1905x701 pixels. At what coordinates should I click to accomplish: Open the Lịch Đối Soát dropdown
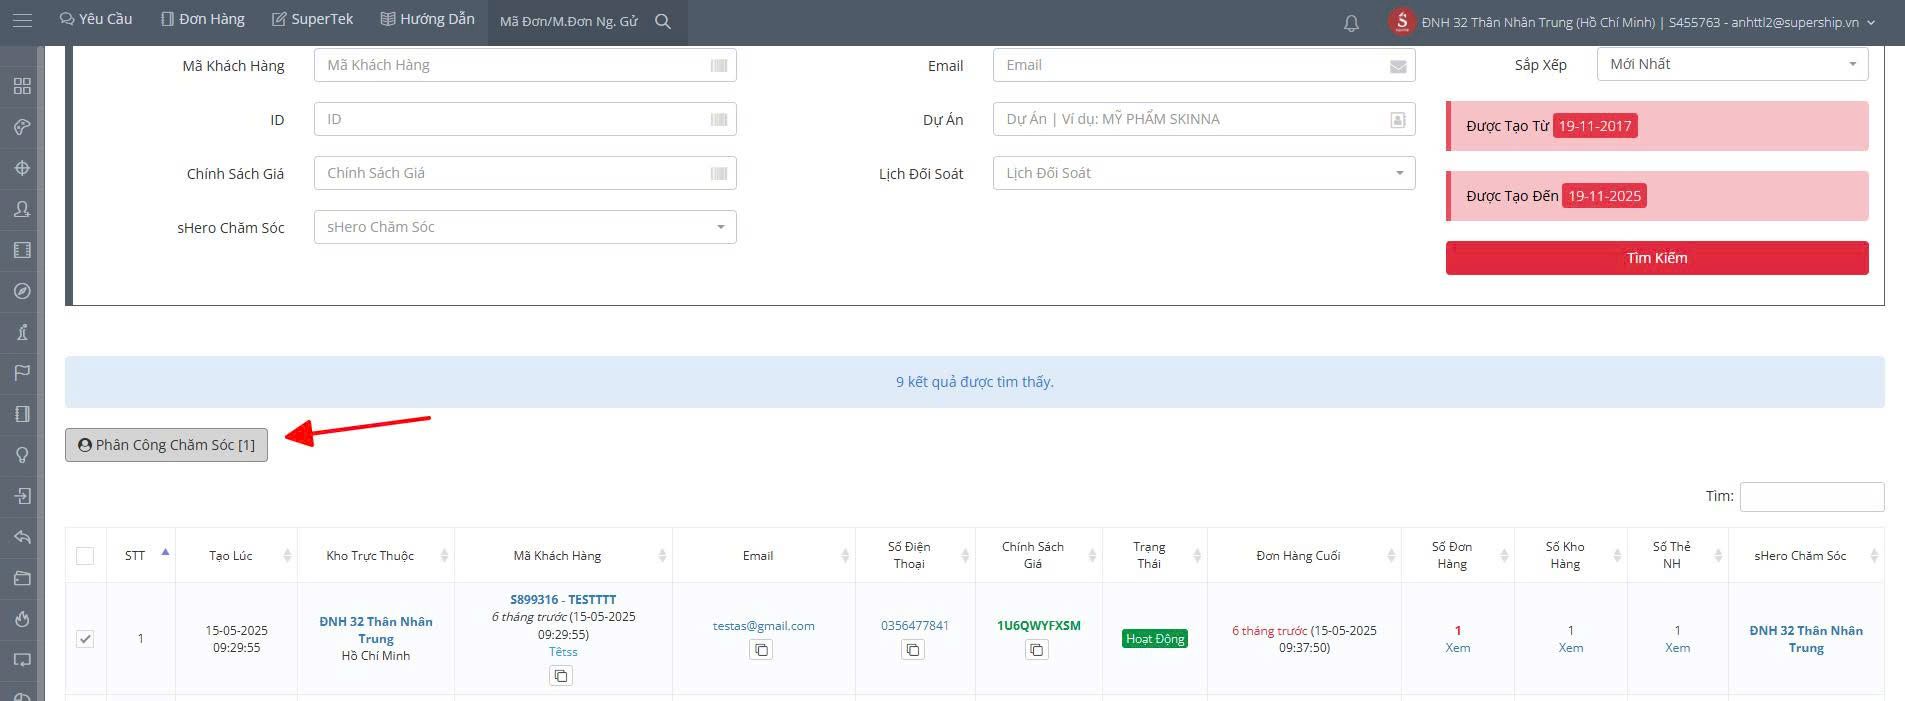click(x=1204, y=173)
